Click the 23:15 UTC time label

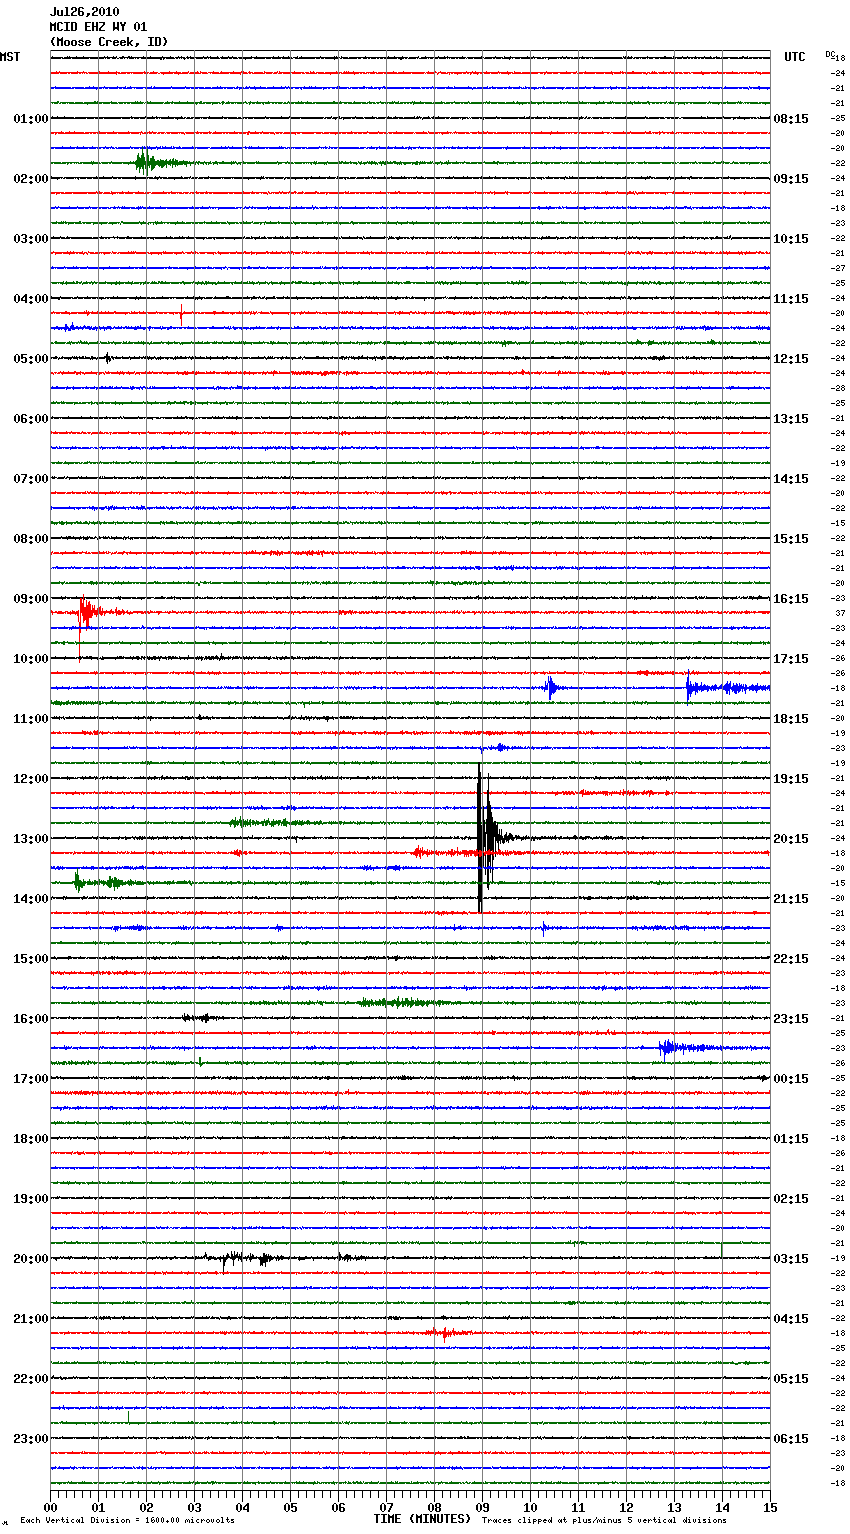tap(791, 1019)
